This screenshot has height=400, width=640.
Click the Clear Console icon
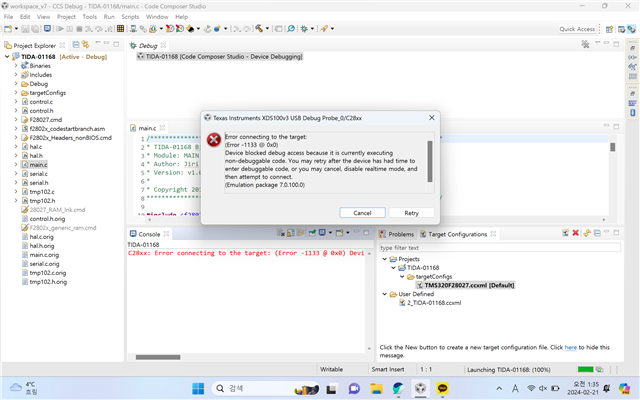point(281,233)
